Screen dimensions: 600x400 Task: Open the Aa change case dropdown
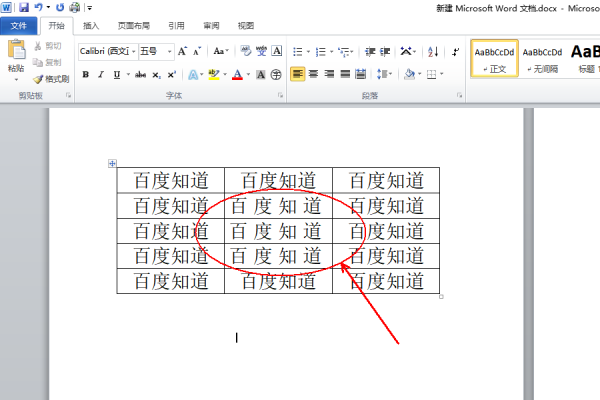tap(221, 51)
